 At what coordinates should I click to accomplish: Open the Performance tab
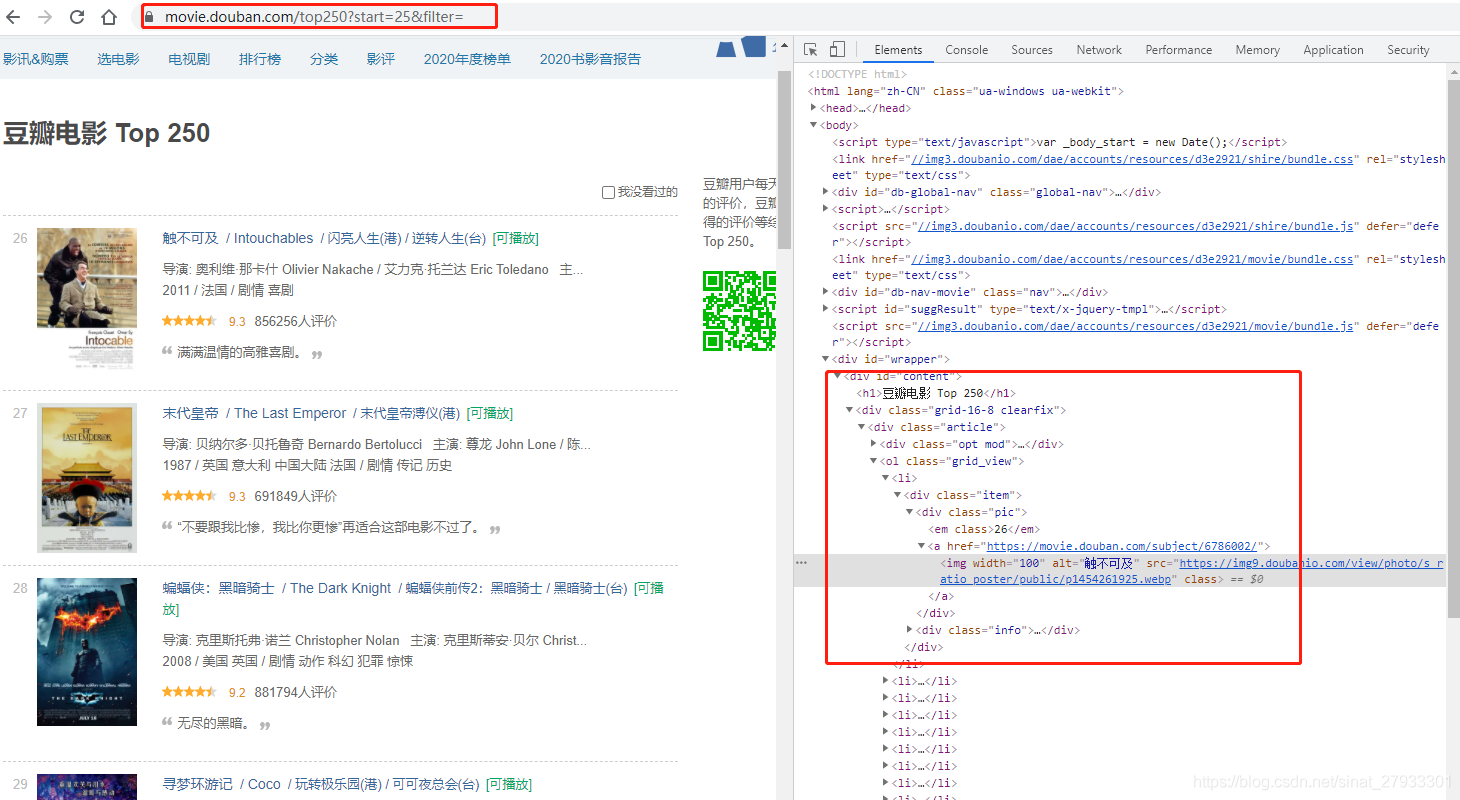(x=1179, y=50)
